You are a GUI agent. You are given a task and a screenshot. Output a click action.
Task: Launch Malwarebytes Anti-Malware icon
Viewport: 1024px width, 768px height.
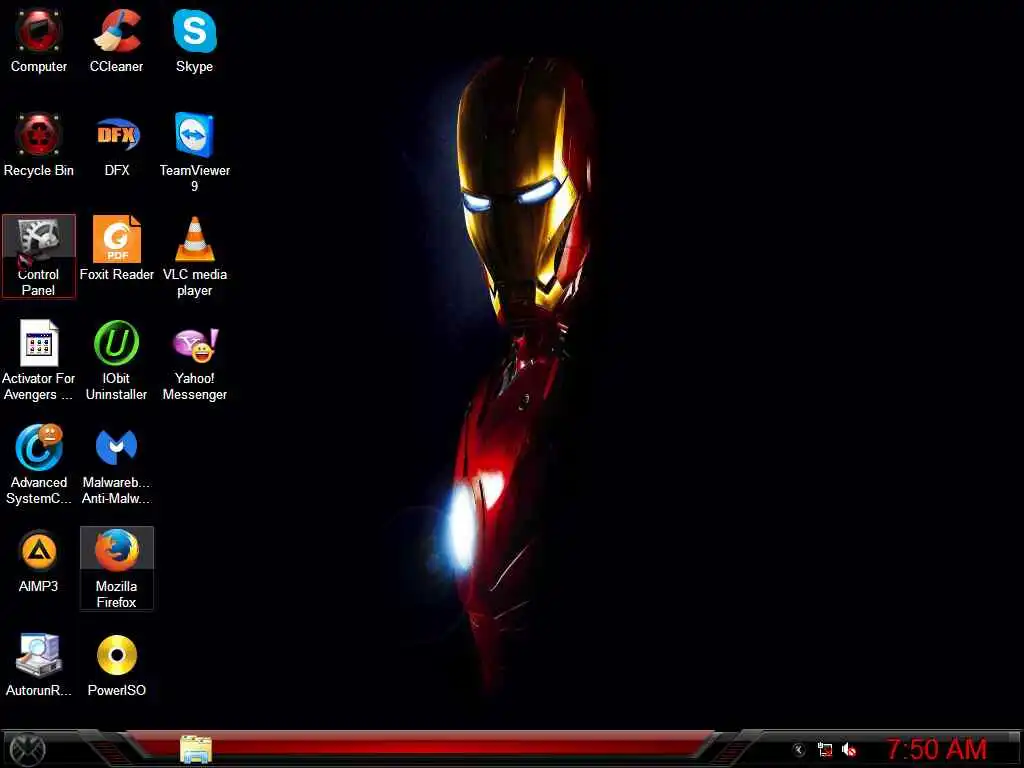(x=116, y=464)
